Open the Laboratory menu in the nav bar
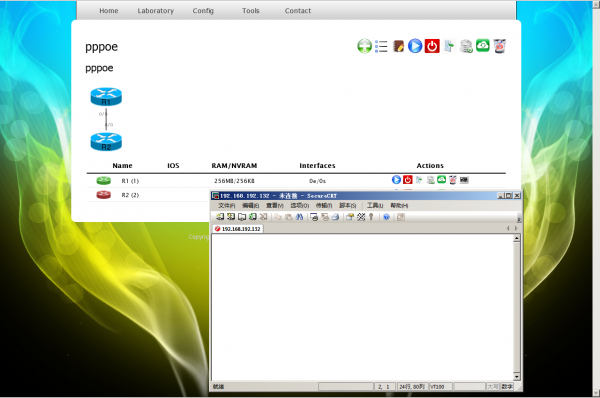 [156, 11]
